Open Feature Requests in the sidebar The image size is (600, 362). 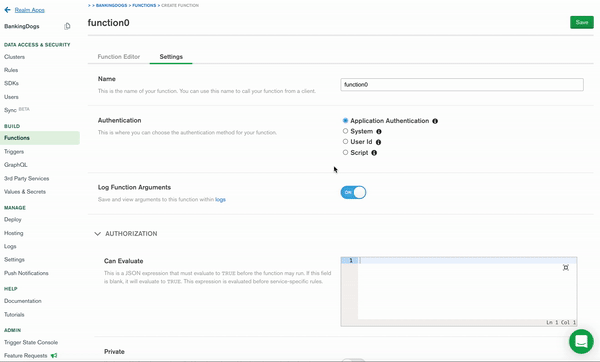(x=26, y=355)
